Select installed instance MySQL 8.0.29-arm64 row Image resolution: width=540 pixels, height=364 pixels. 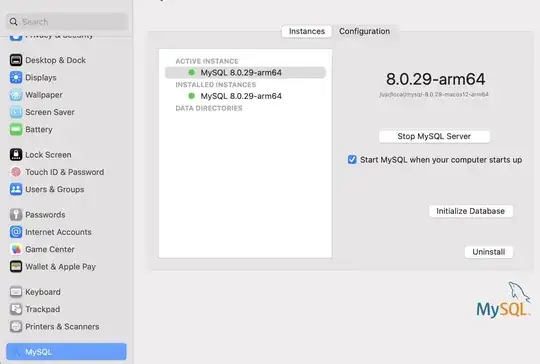point(245,96)
